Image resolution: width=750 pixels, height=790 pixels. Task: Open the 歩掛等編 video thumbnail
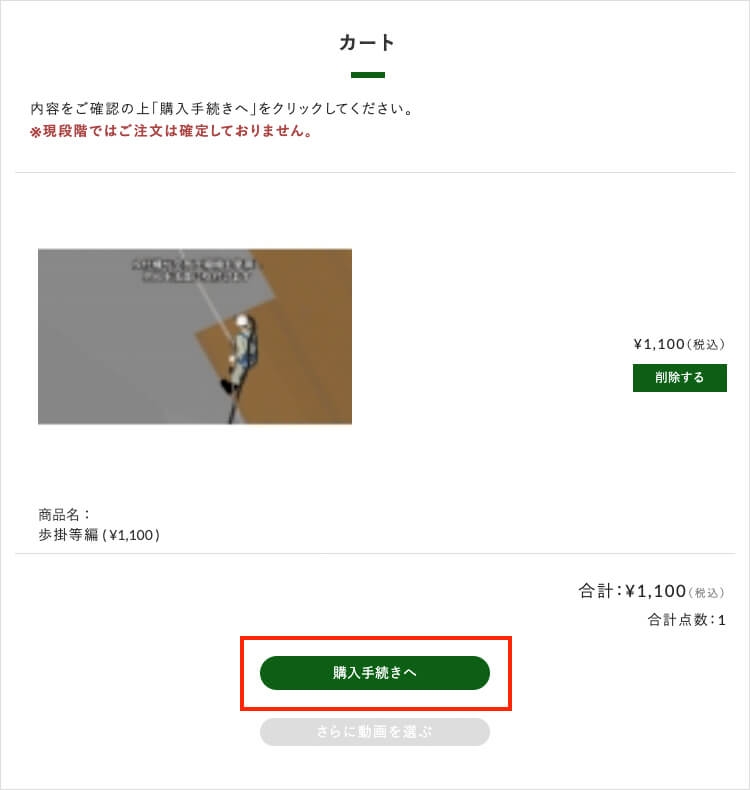point(195,336)
